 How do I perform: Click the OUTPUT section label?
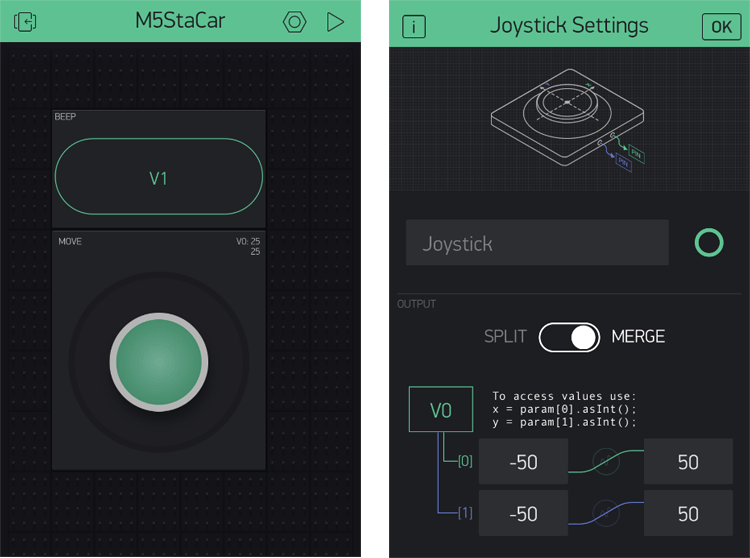point(416,304)
